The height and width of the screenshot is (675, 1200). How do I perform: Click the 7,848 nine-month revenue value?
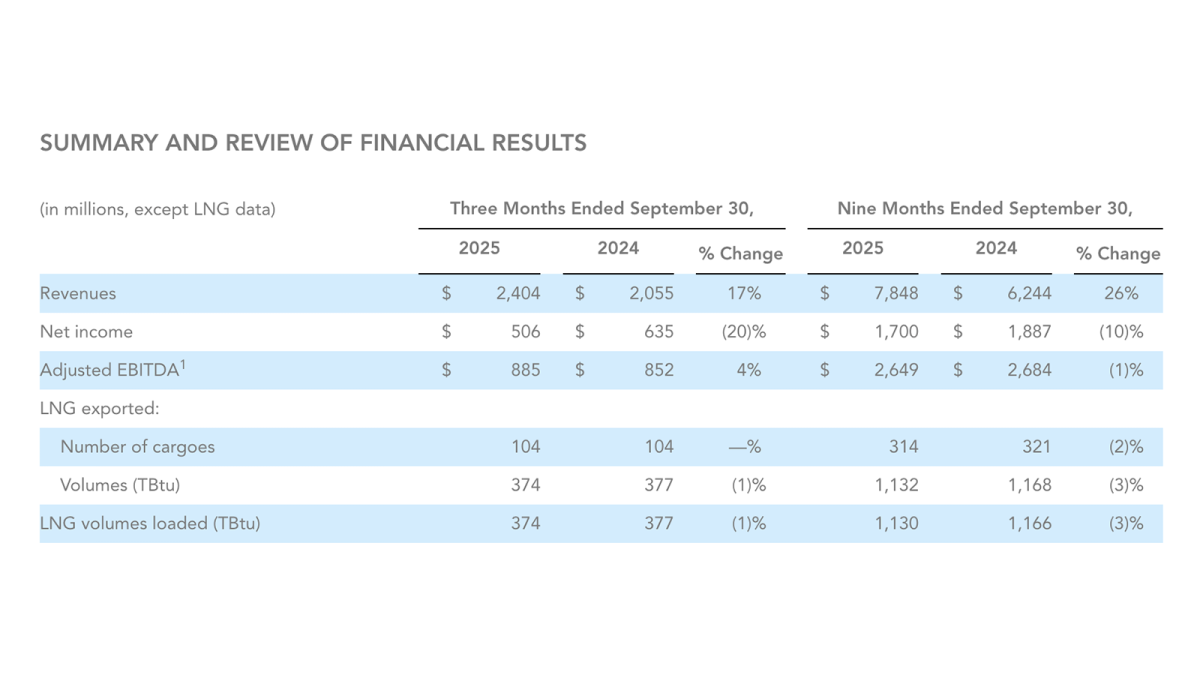click(x=897, y=294)
